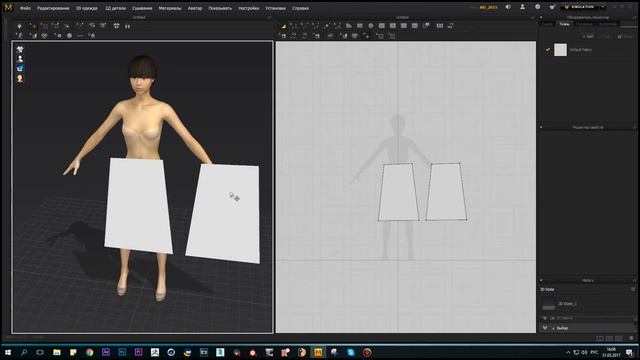Viewport: 640px width, 360px height.
Task: Select the right skirt pattern in the 2D window
Action: click(x=447, y=192)
